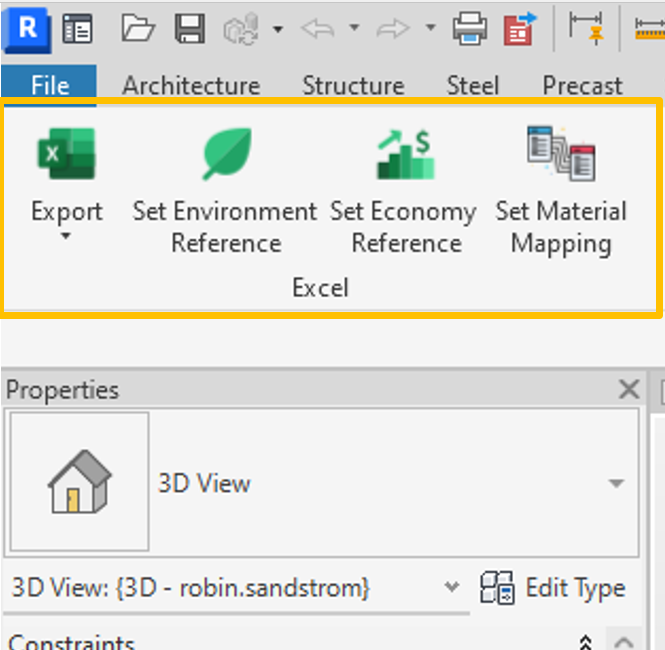This screenshot has width=665, height=650.
Task: Open the 3D View instance filter dropdown
Action: click(x=452, y=587)
